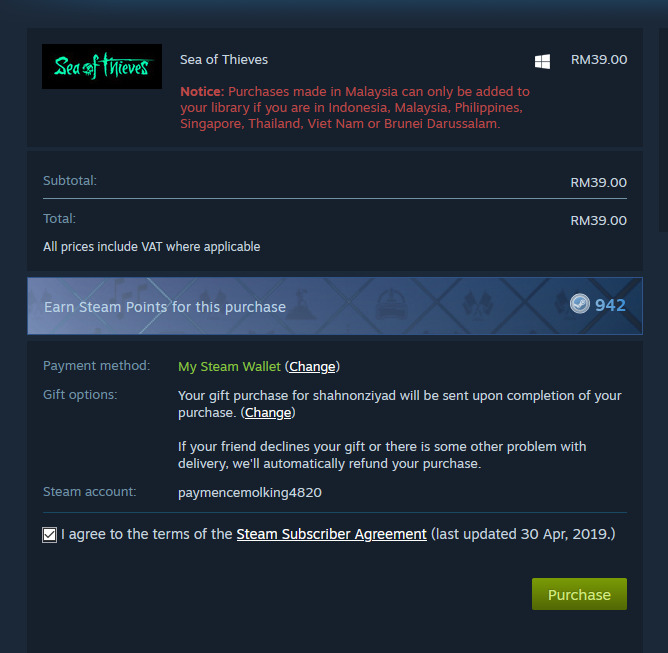
Task: Uncheck the Steam Subscriber Agreement checkbox
Action: click(49, 535)
